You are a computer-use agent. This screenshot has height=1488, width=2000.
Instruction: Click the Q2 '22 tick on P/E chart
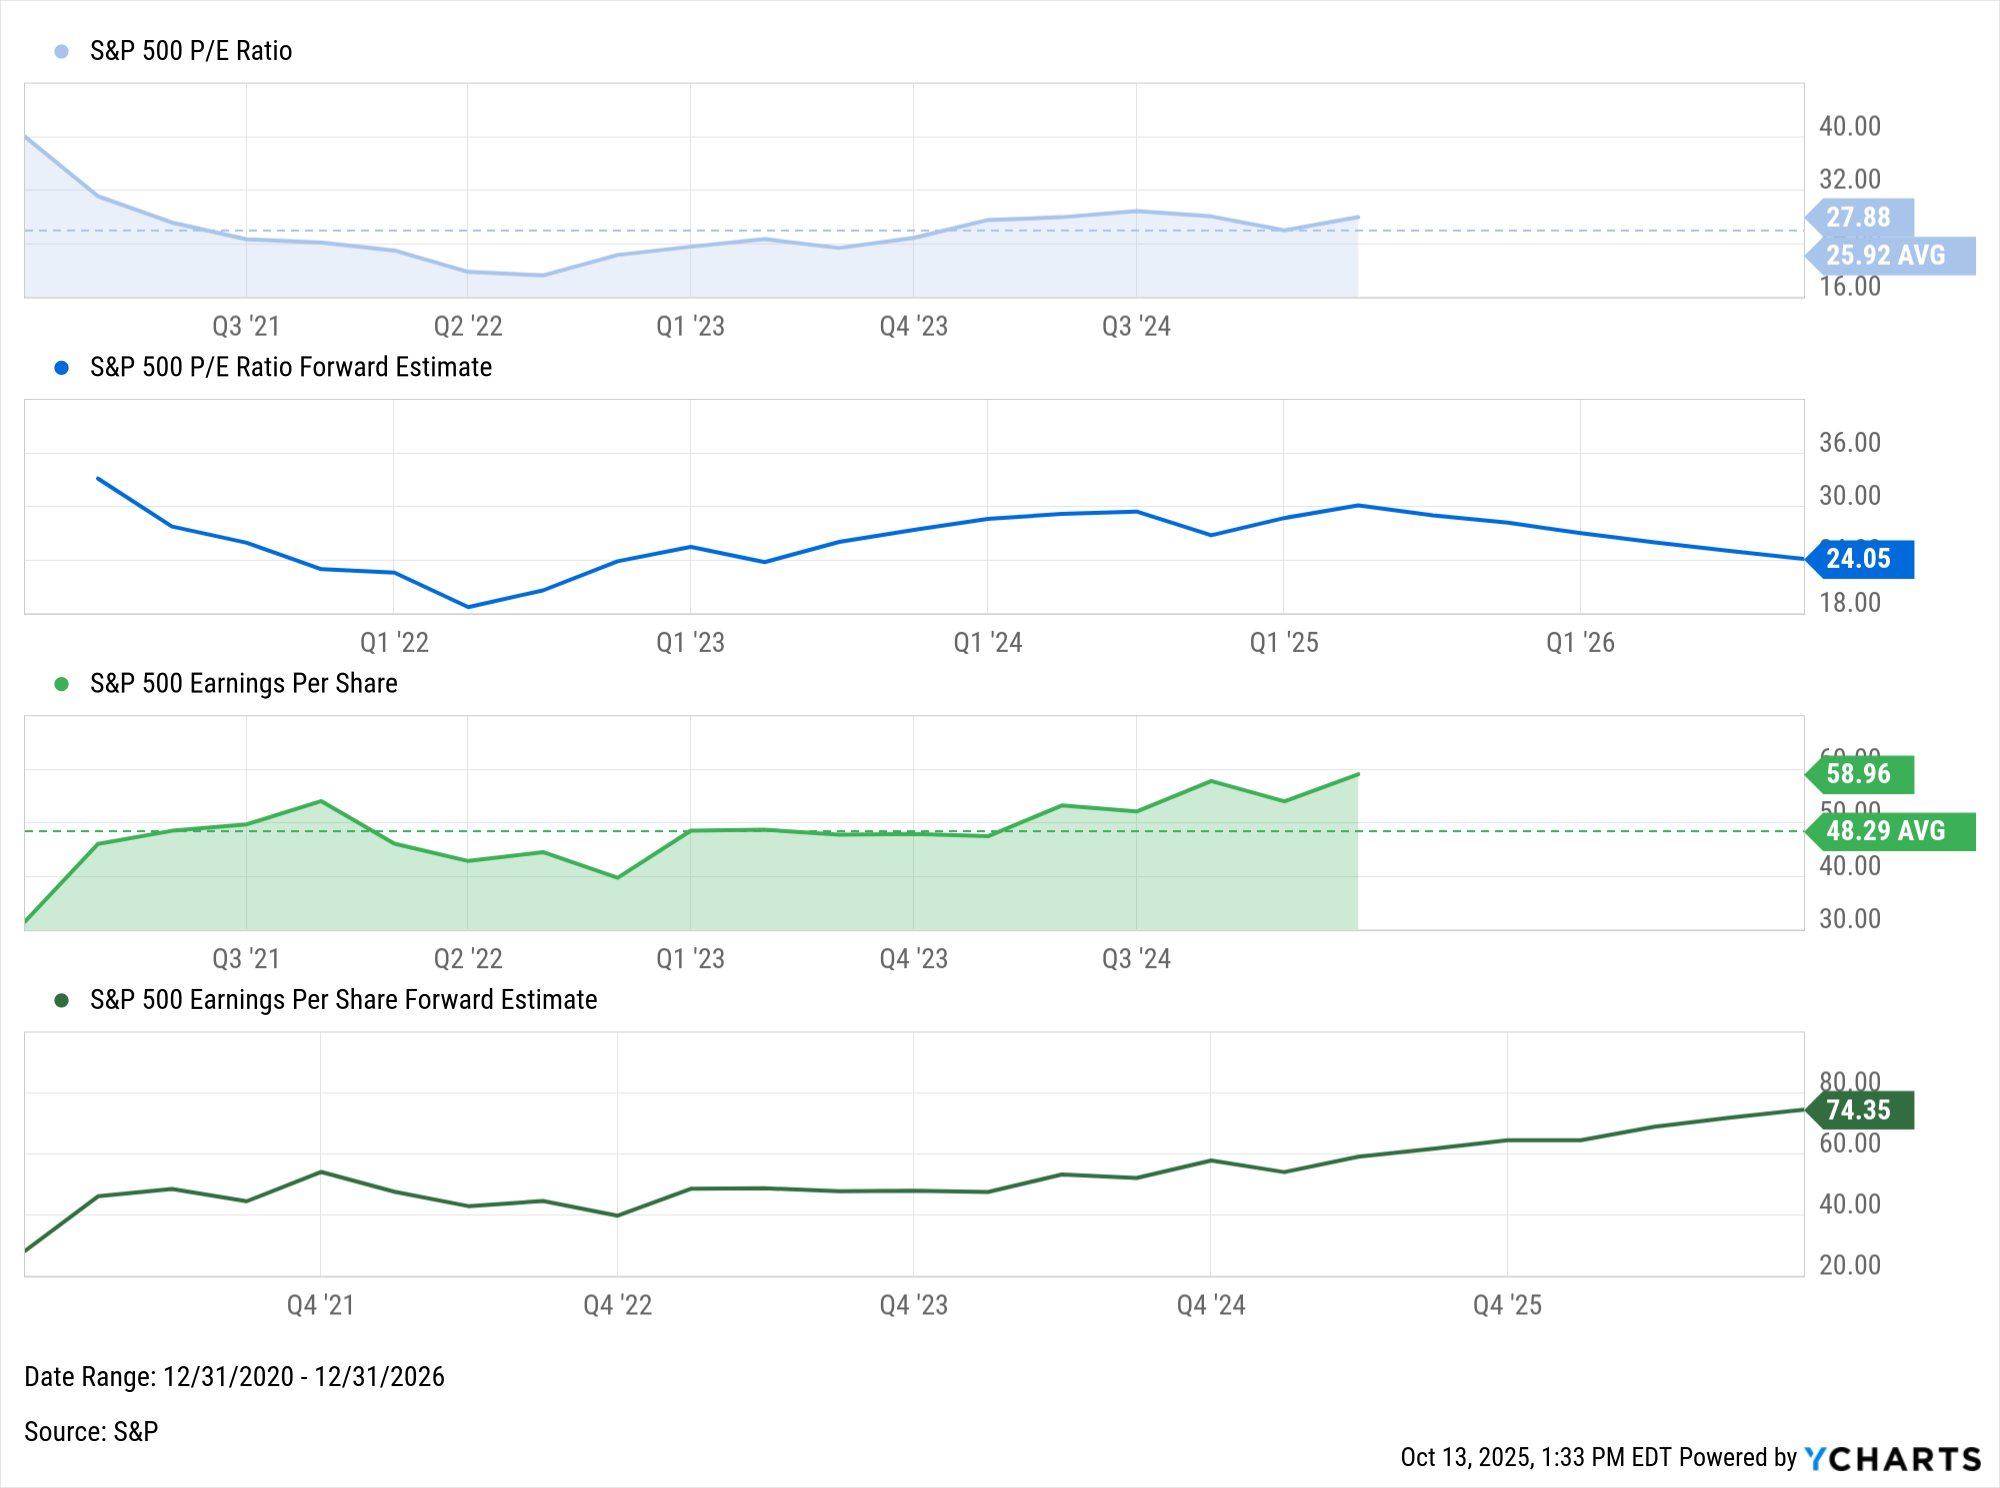point(468,327)
